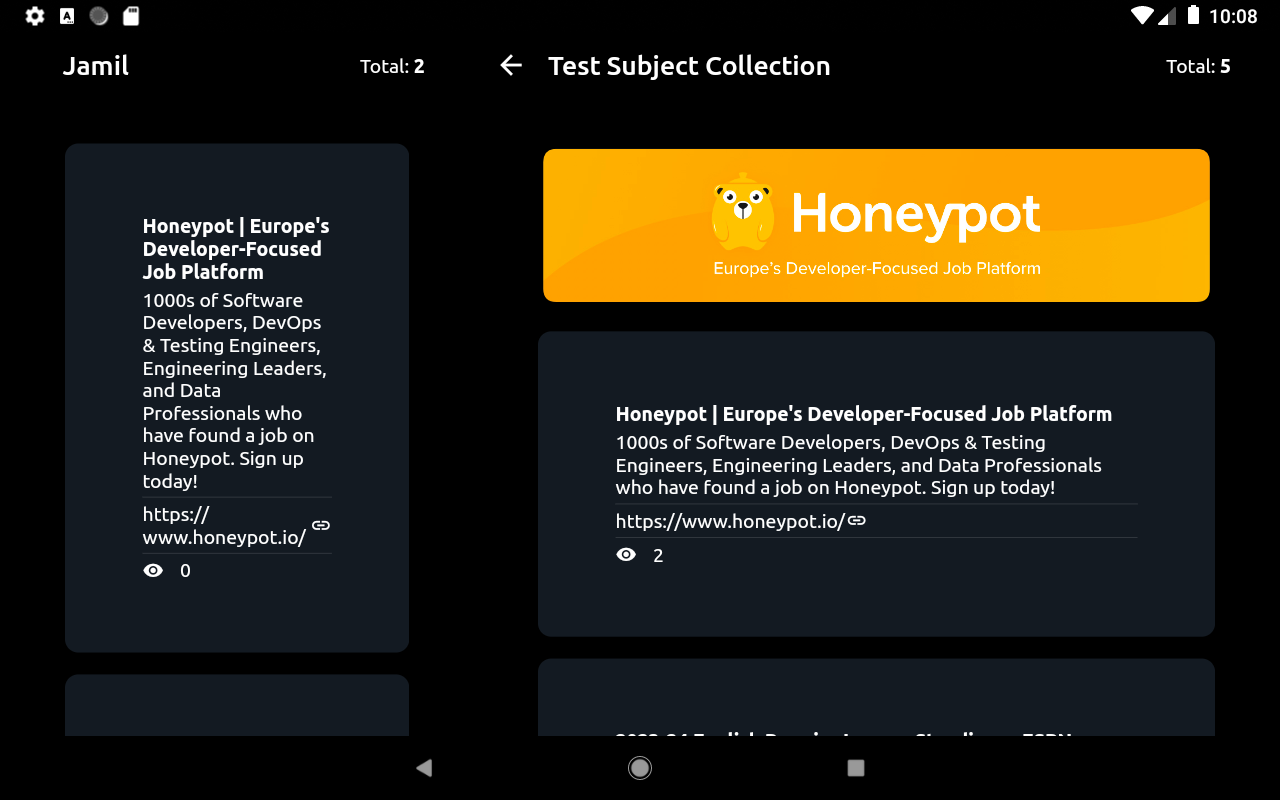Click the 'Total: 2' counter

[392, 67]
